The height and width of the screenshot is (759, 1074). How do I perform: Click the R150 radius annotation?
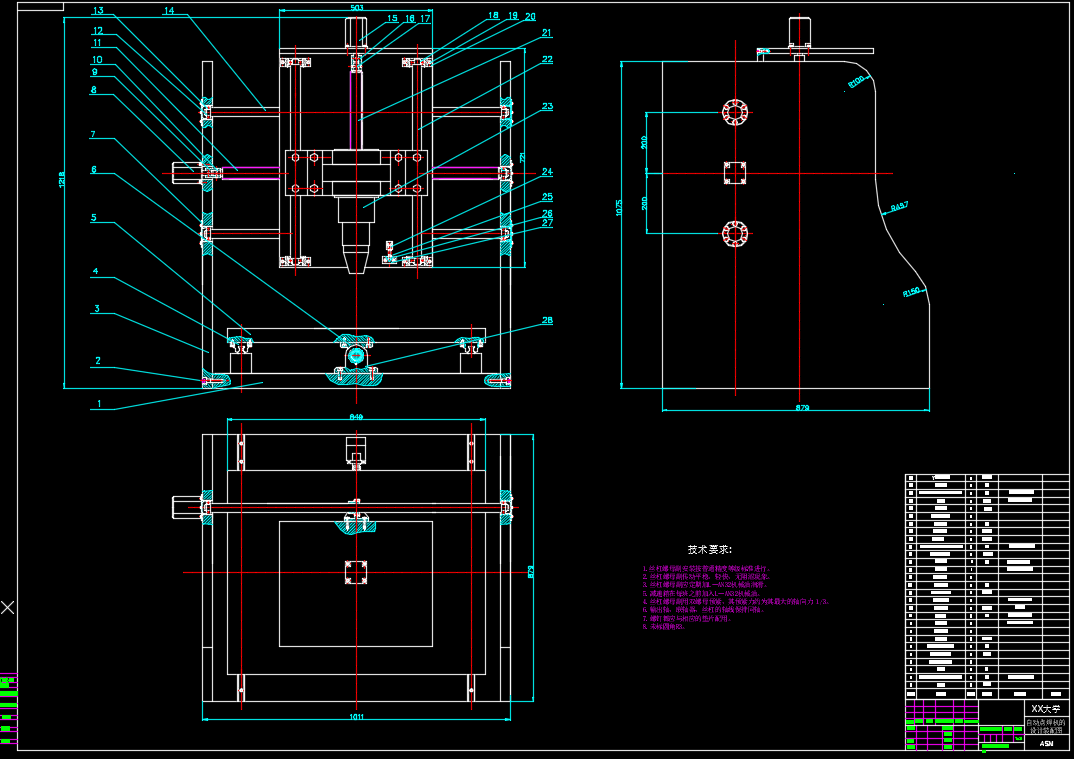[x=910, y=293]
